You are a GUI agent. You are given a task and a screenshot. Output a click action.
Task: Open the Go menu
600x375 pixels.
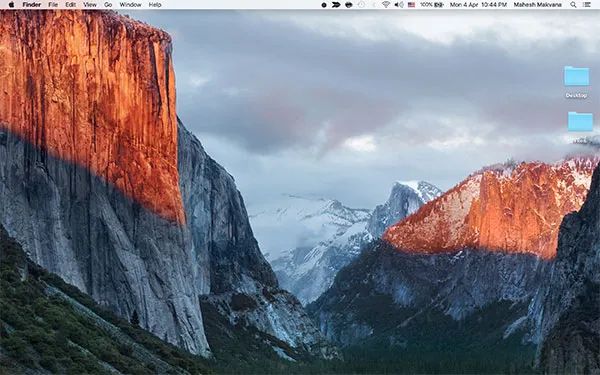point(108,5)
